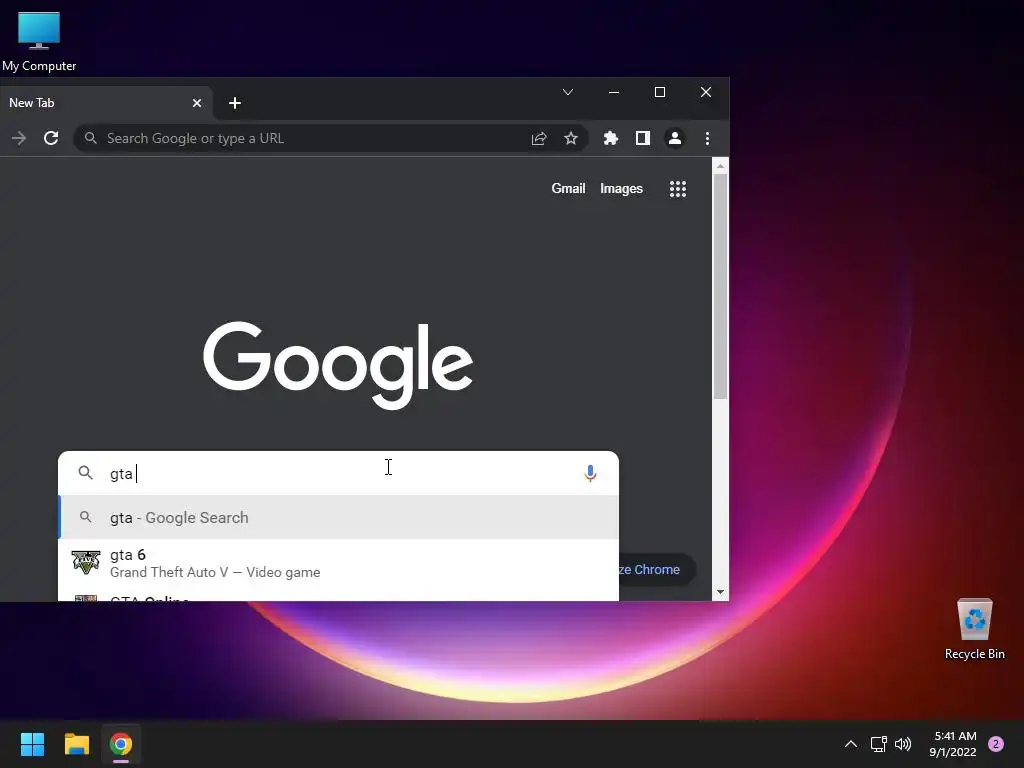Screen dimensions: 1024x768
Task: Toggle the Chrome side panel
Action: coord(643,138)
